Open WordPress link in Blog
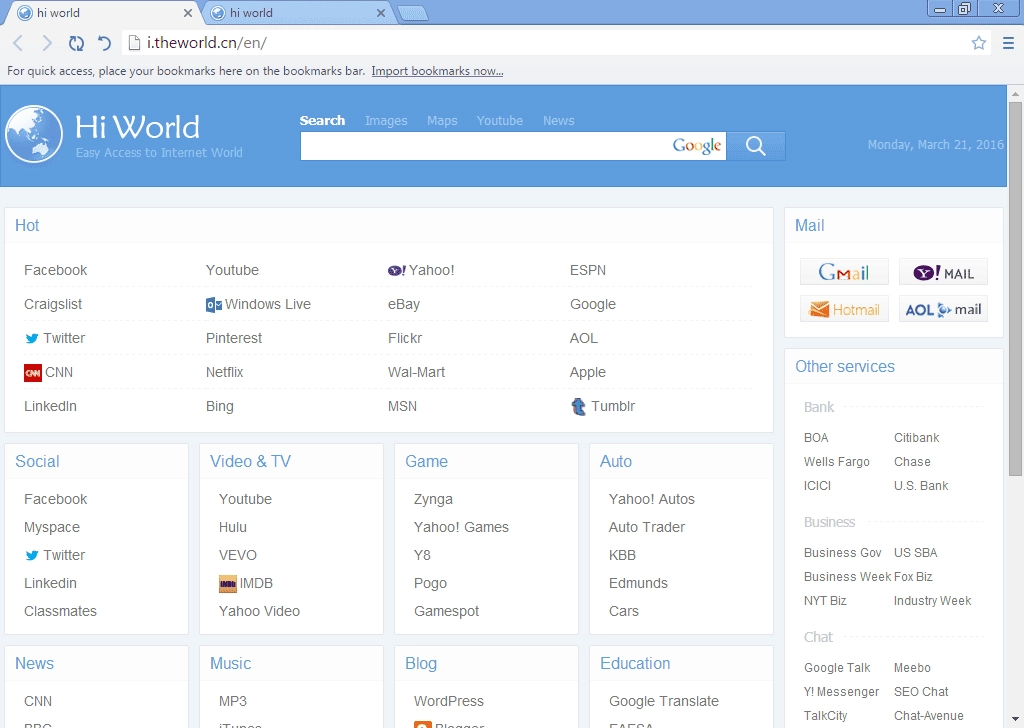 tap(449, 701)
